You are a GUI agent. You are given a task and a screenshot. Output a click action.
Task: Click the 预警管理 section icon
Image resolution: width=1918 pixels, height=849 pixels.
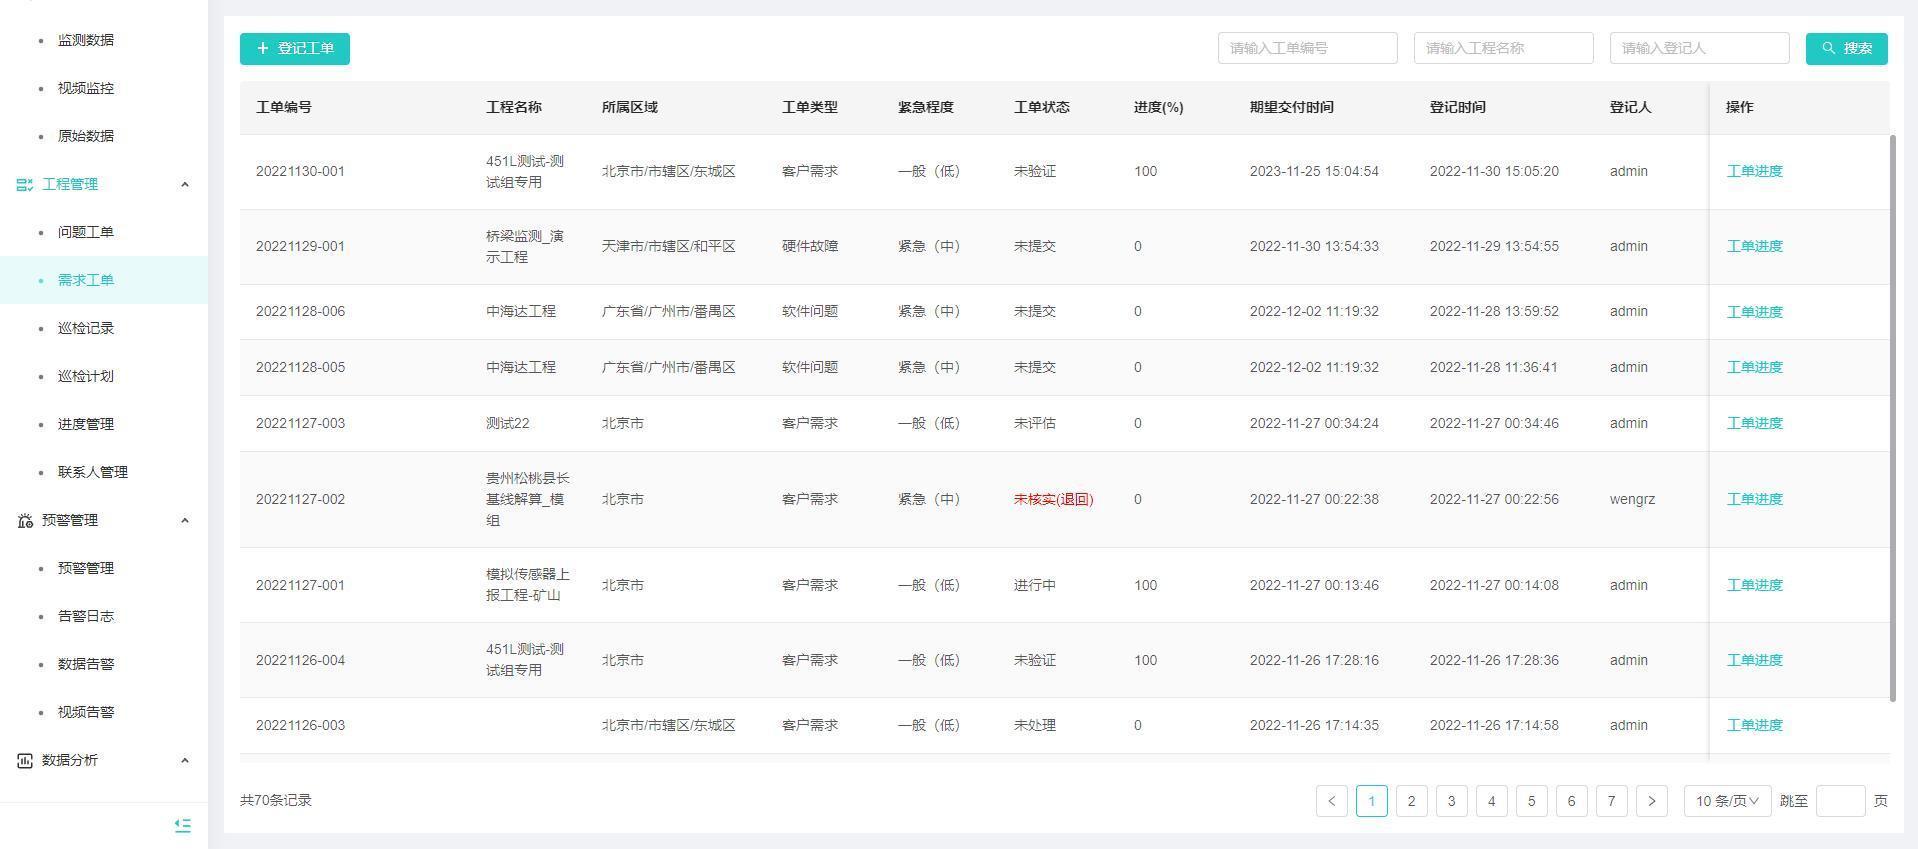point(25,520)
